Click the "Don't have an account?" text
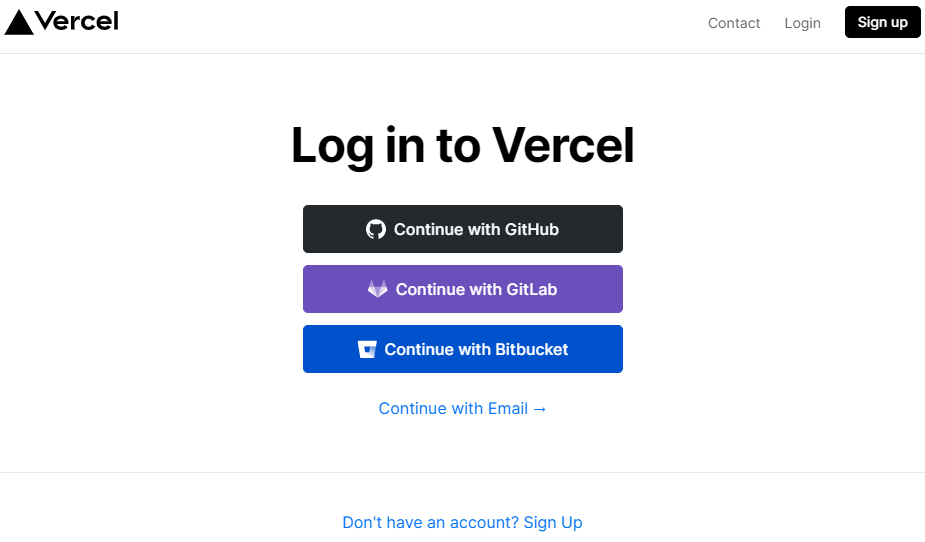 click(431, 523)
